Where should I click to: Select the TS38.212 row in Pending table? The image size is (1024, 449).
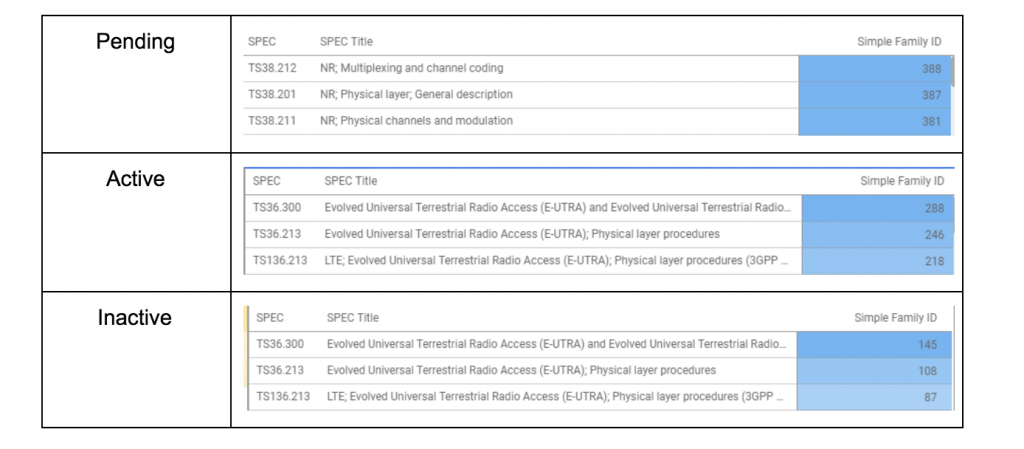(597, 69)
